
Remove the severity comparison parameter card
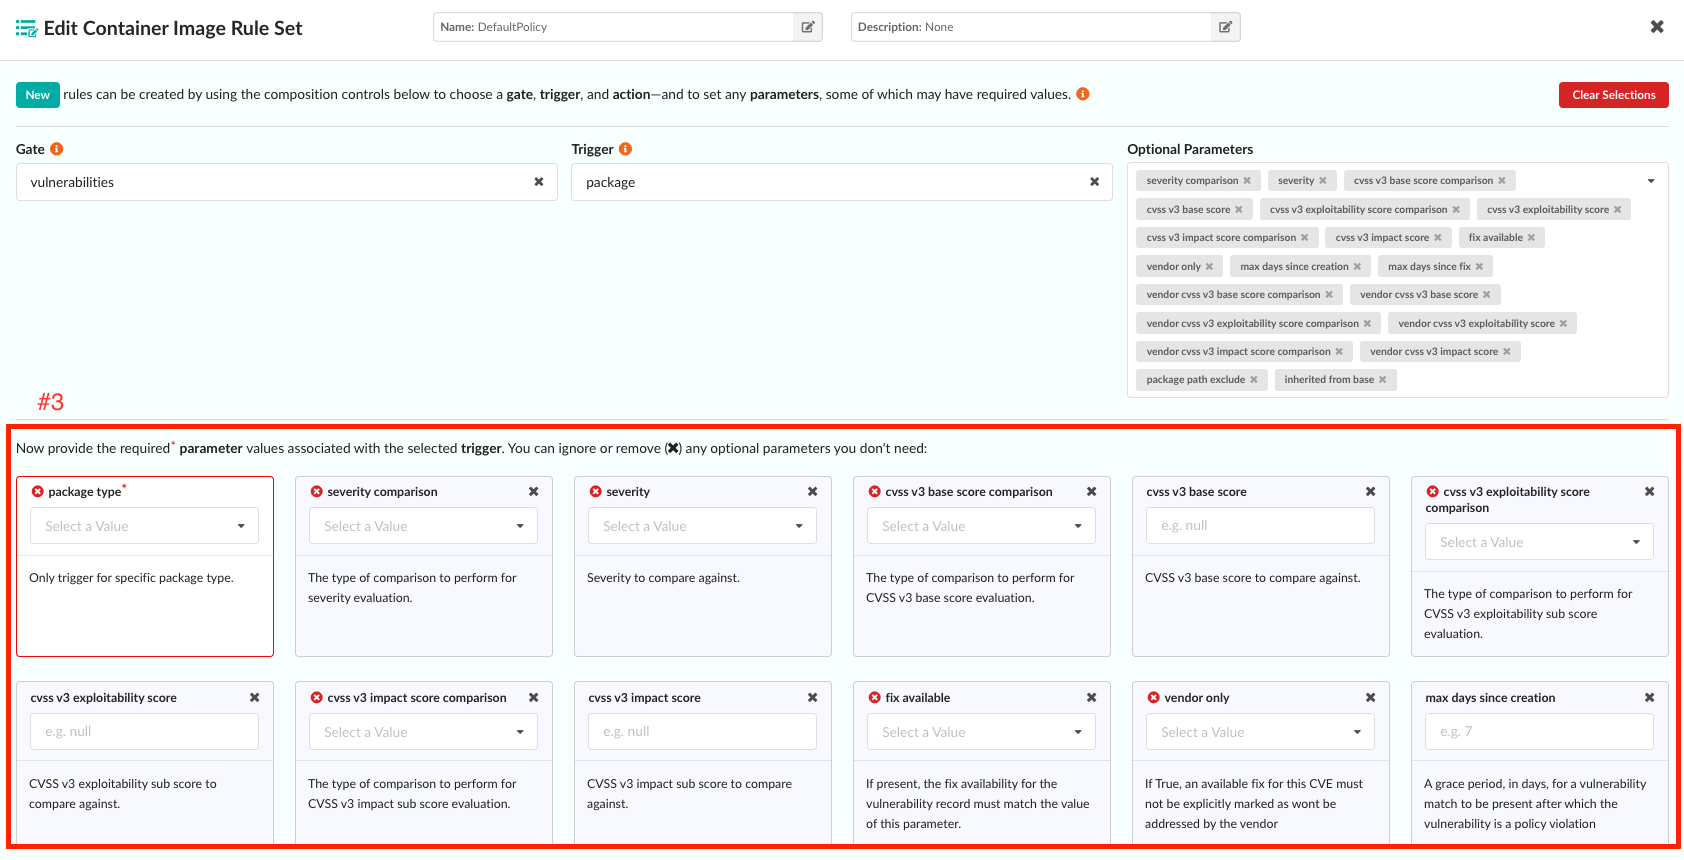coord(534,492)
